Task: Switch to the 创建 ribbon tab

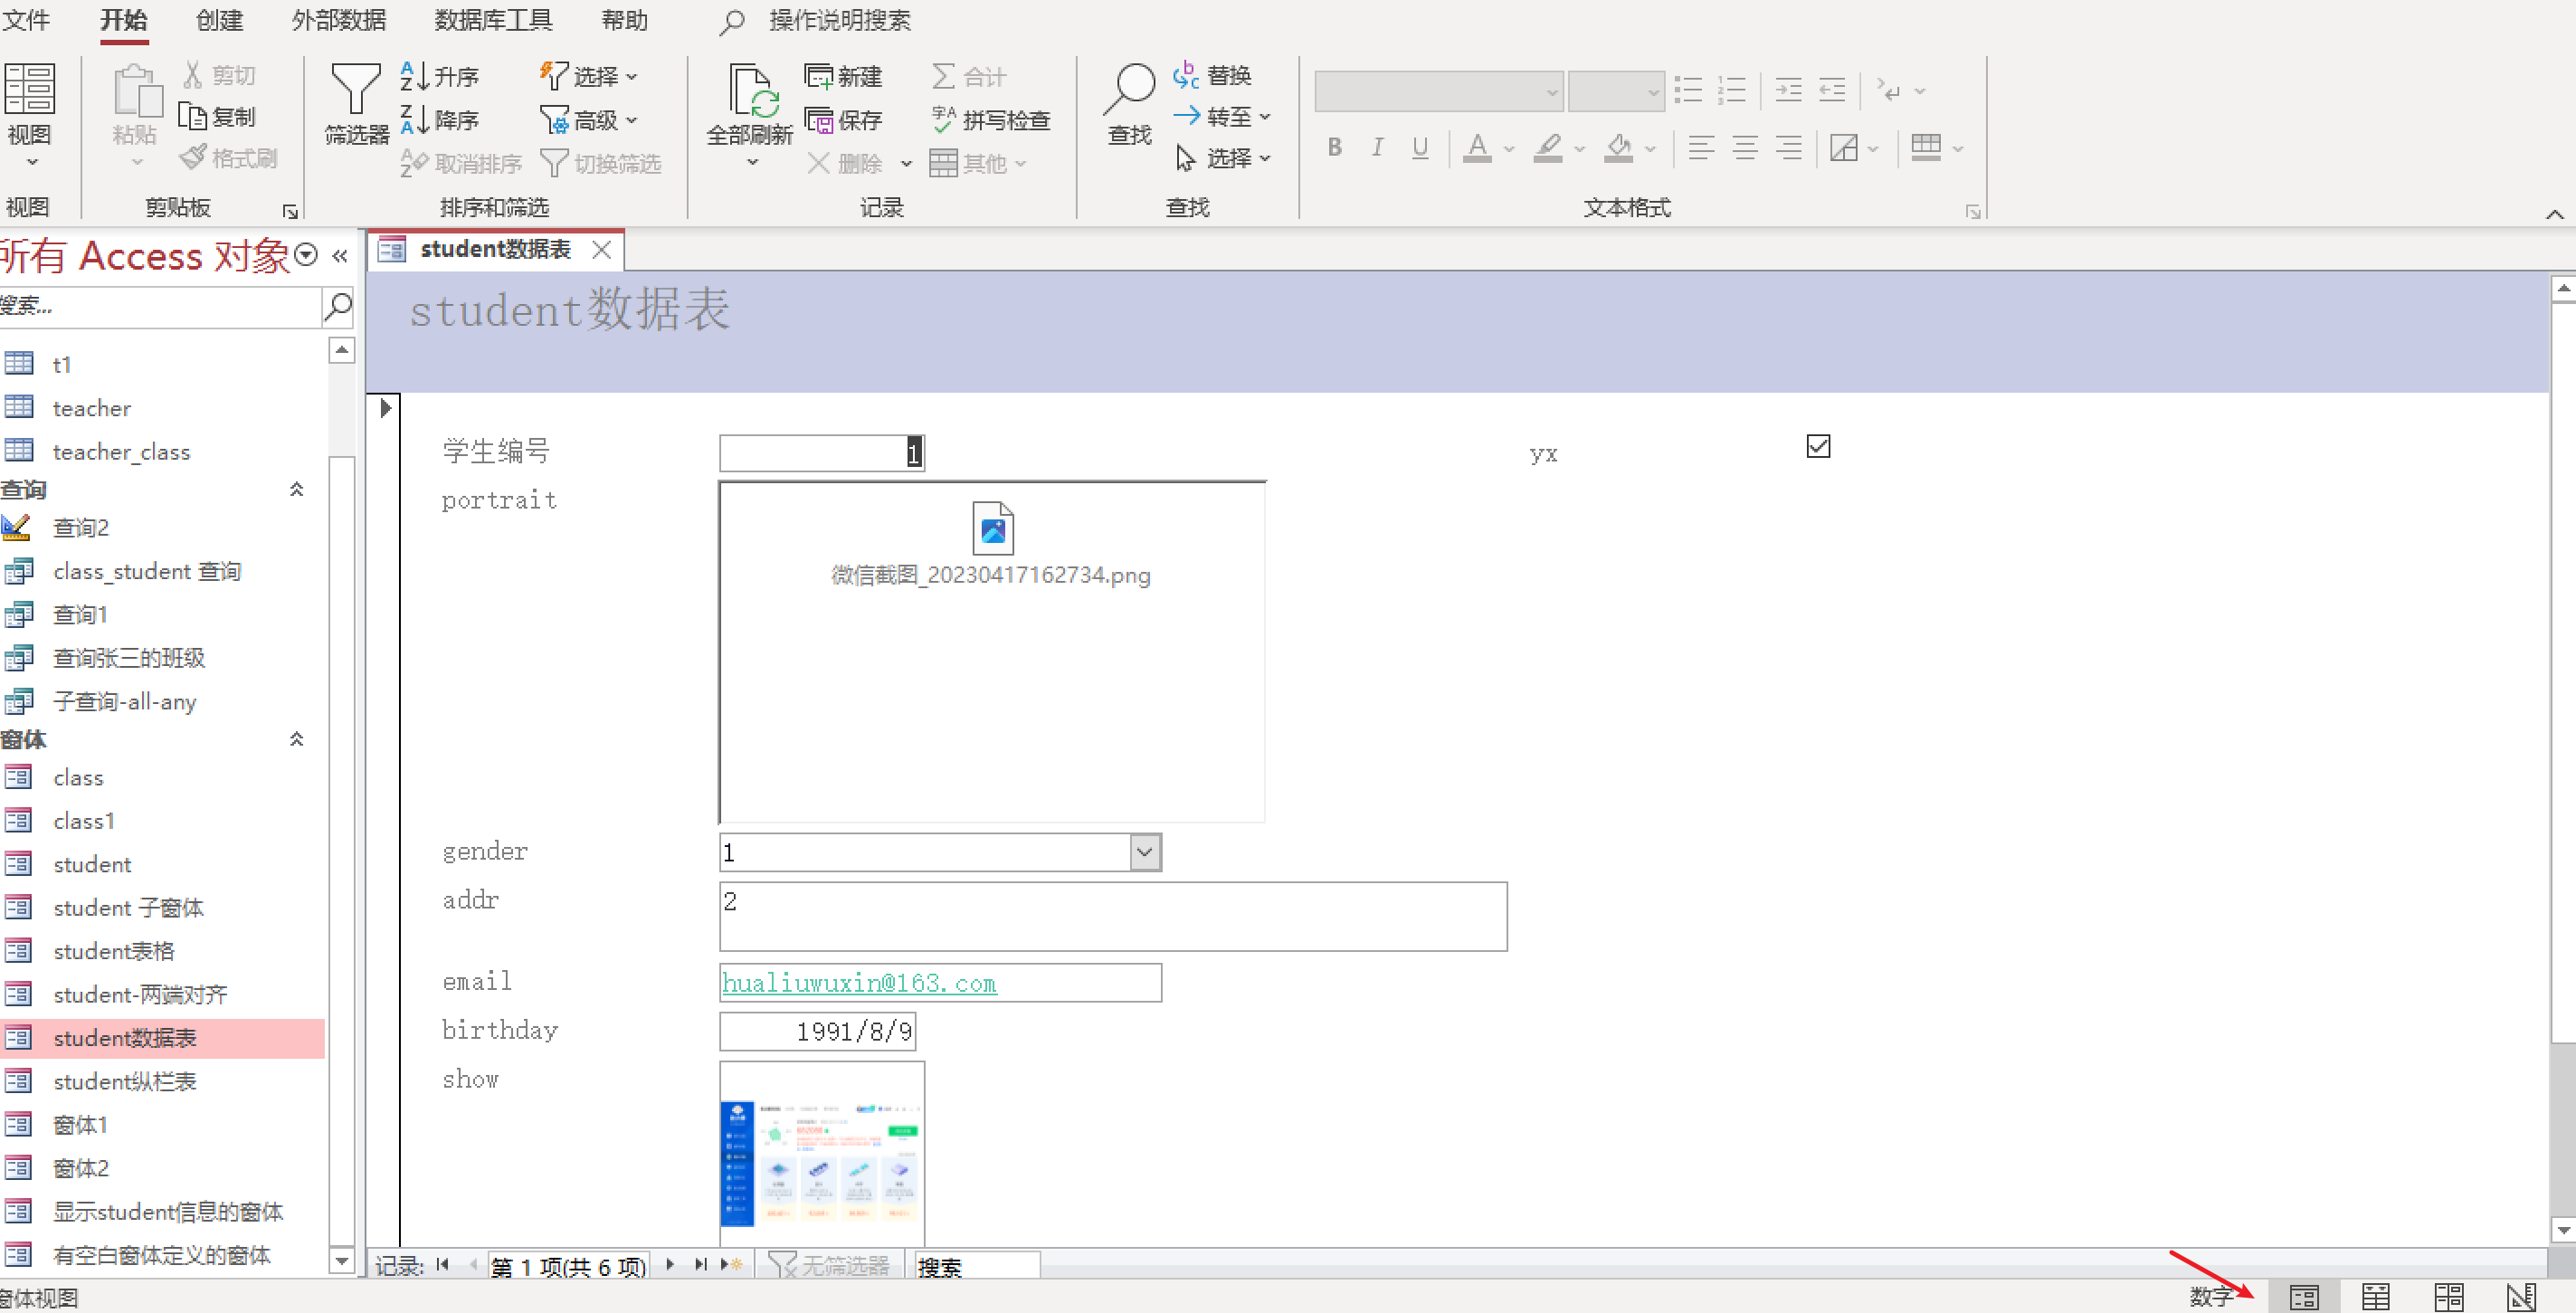Action: click(x=219, y=20)
